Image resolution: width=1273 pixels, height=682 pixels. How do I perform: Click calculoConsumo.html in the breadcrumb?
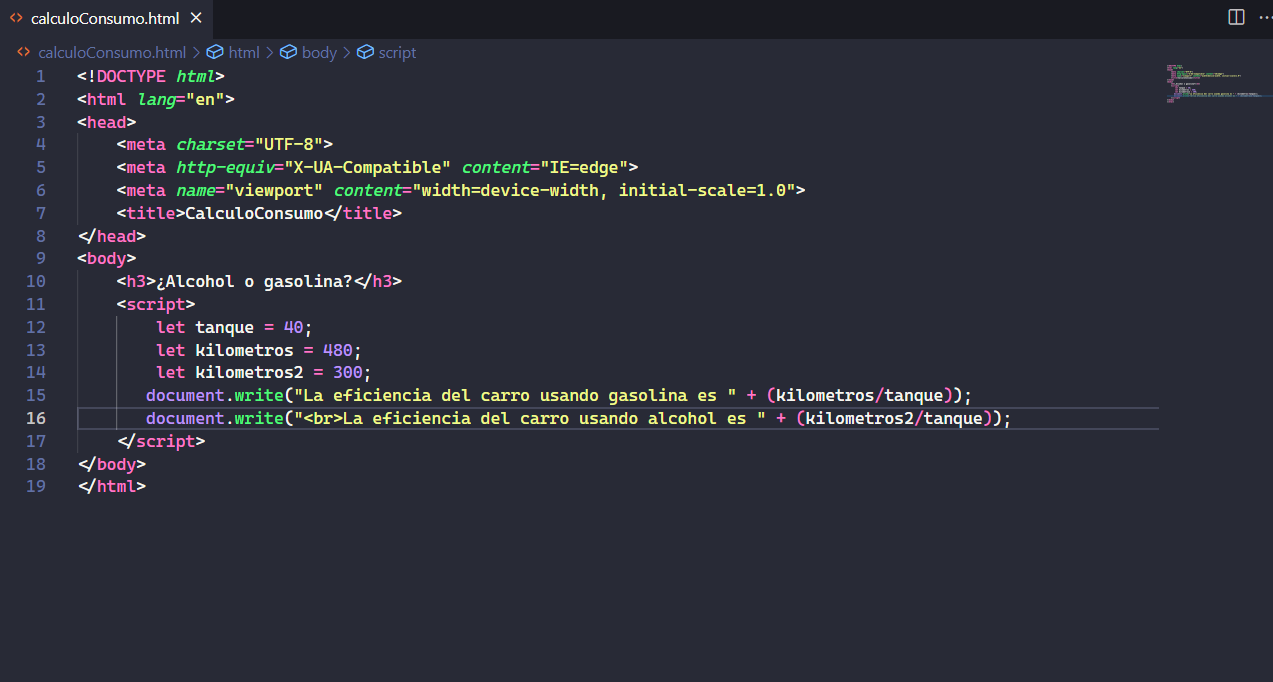click(112, 52)
